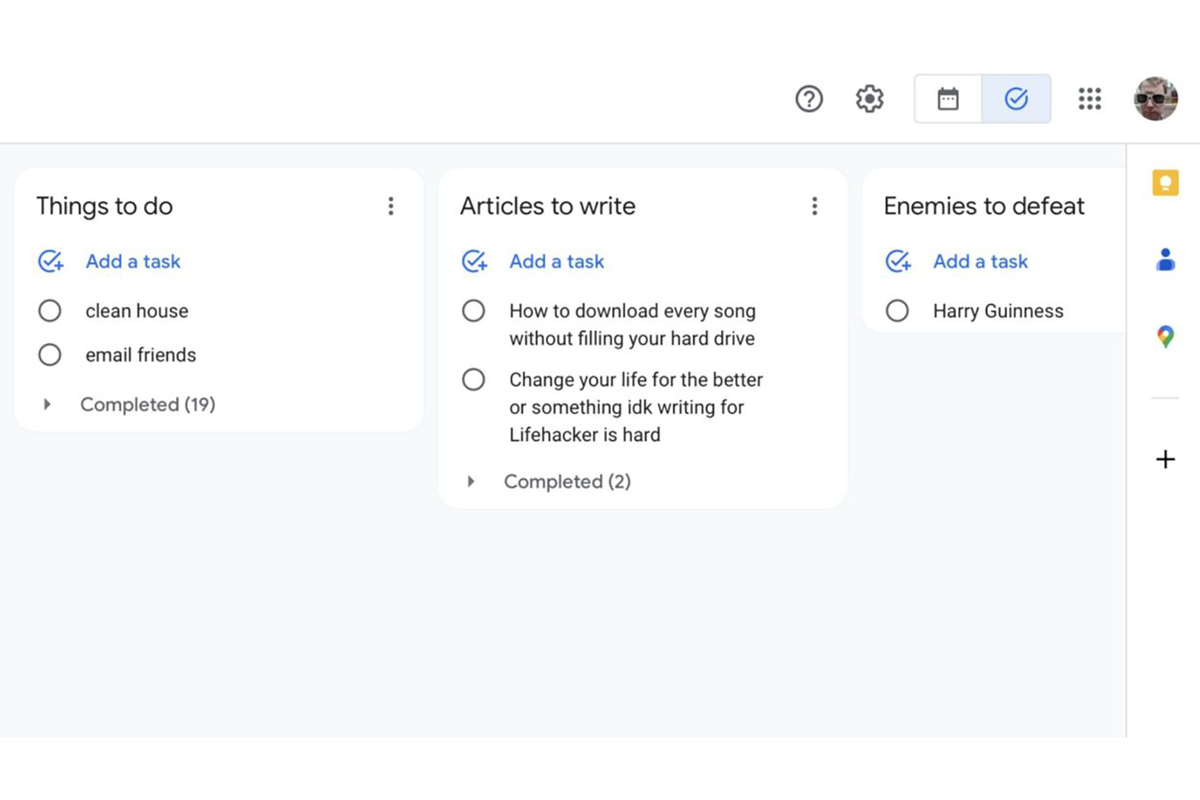The image size is (1200, 800).
Task: Switch to Tasks view
Action: pos(1016,99)
